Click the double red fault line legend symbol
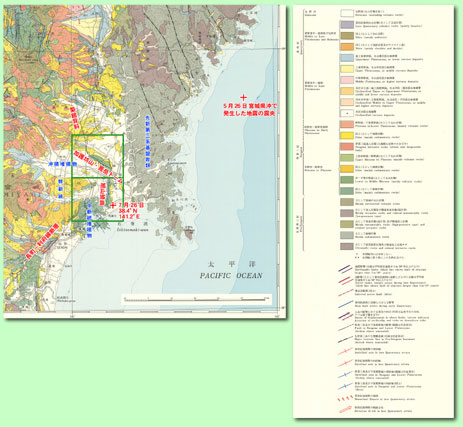Screen dimensions: 463x427 click(345, 281)
